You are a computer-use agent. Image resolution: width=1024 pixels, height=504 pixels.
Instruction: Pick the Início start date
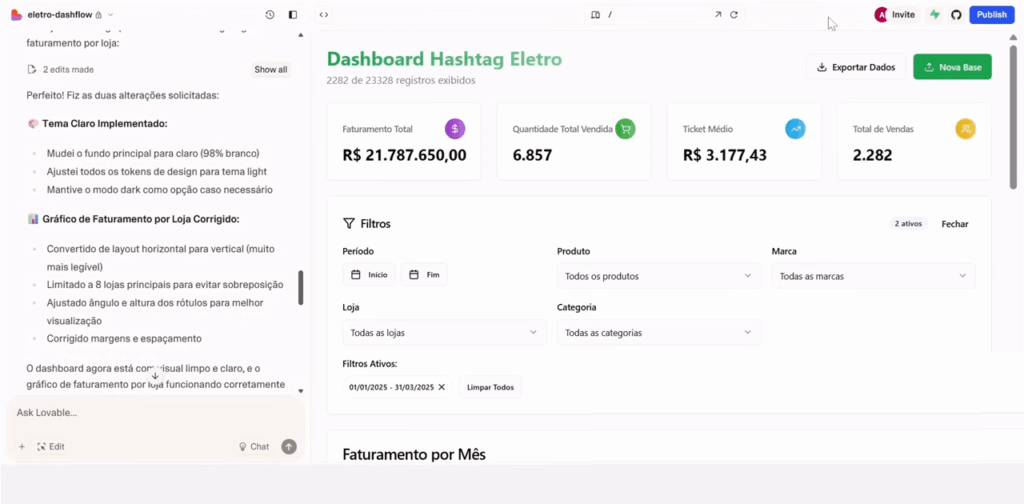[x=369, y=275]
